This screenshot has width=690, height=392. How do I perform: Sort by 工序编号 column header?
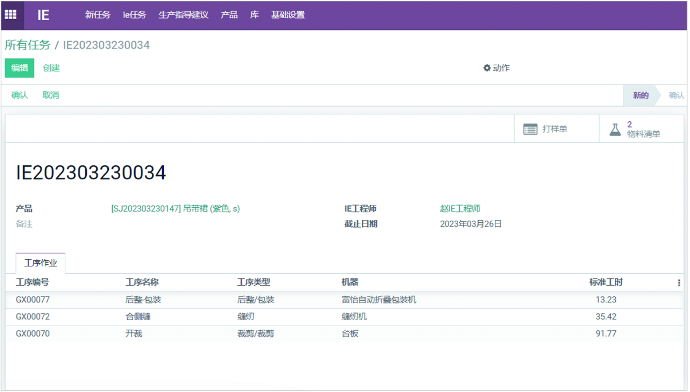(x=33, y=282)
